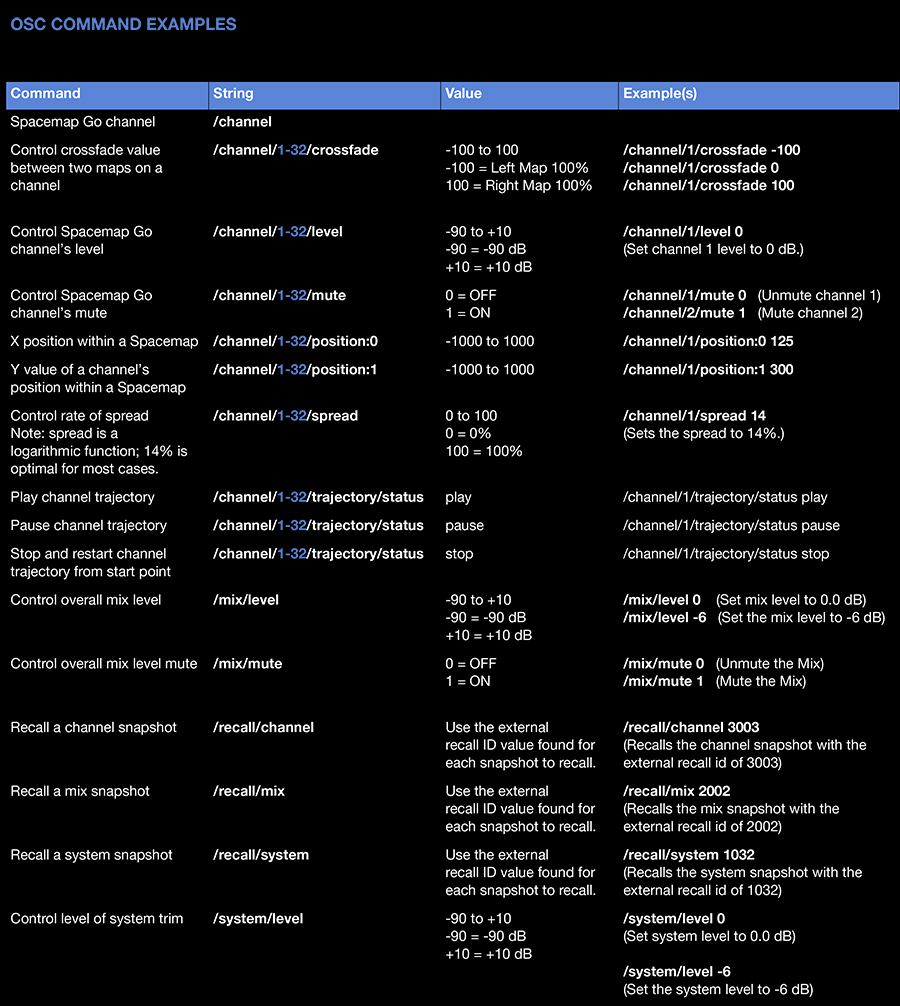
Task: Click the /mix/mute string
Action: 248,663
